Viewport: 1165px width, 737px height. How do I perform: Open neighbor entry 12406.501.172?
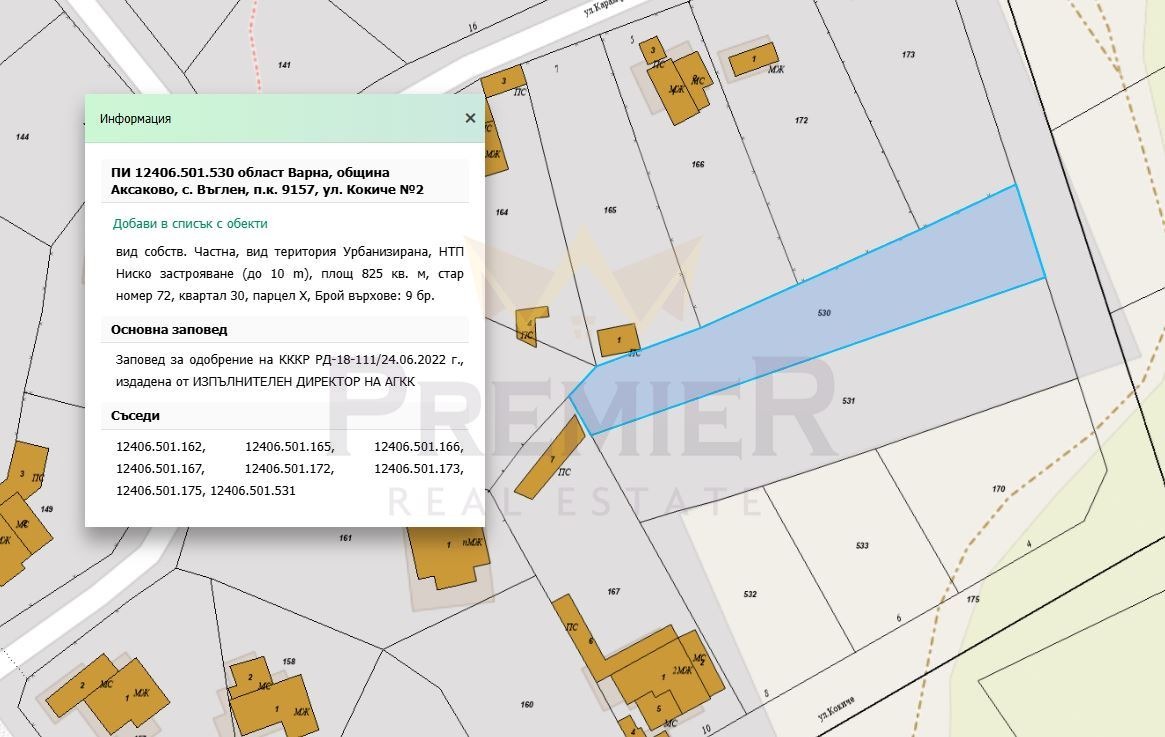click(x=289, y=468)
